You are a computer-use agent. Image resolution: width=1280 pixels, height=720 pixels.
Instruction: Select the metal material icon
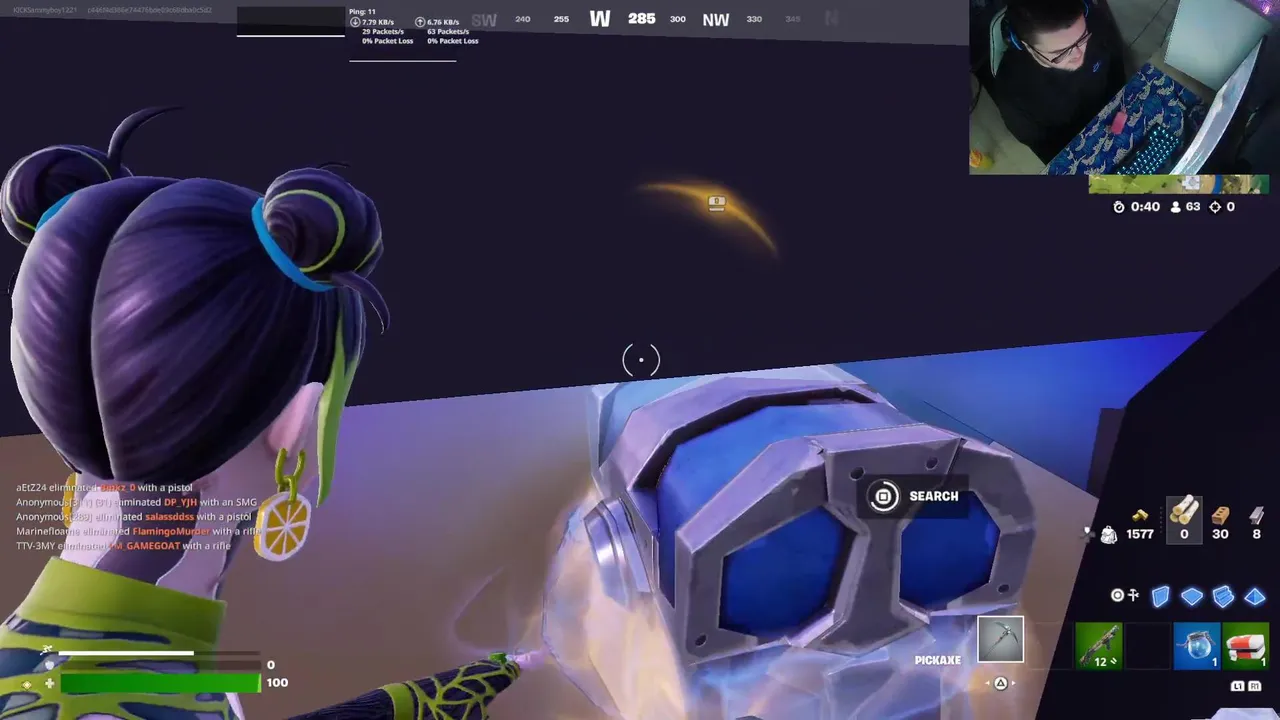1257,515
